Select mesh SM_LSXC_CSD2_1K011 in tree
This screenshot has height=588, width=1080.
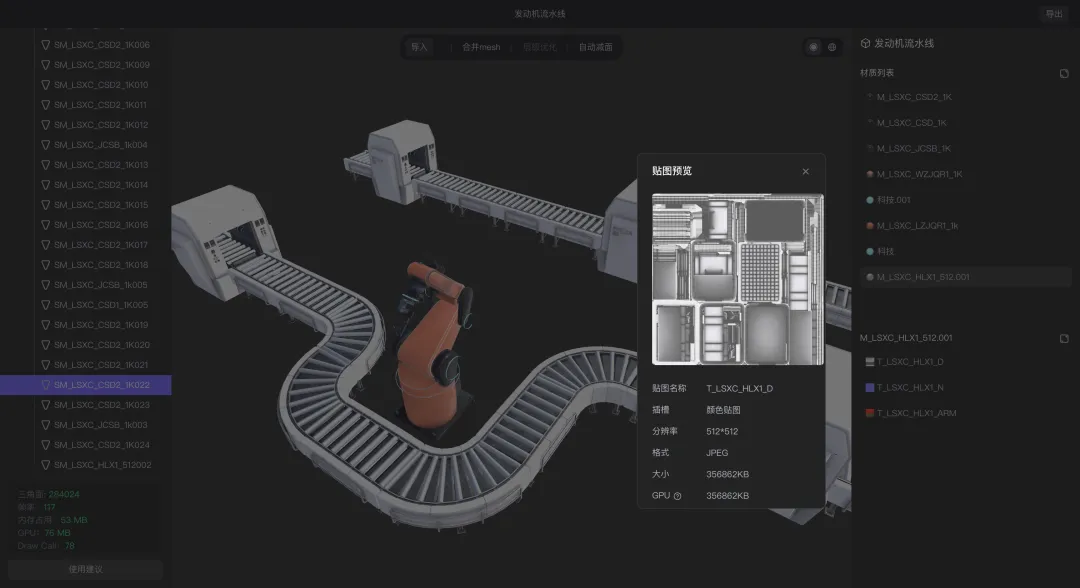pos(102,105)
